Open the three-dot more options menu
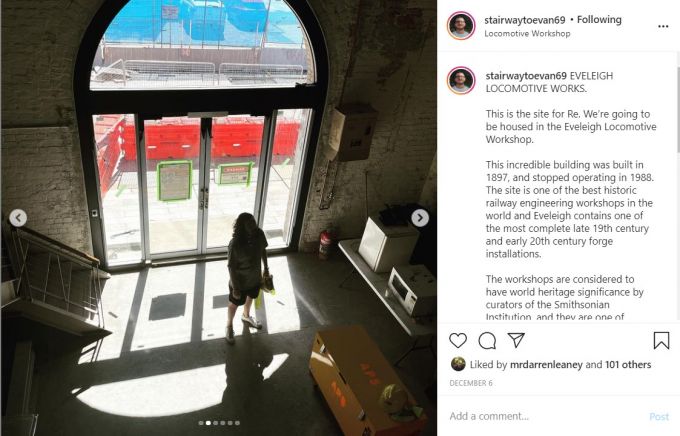This screenshot has width=680, height=436. (x=663, y=26)
